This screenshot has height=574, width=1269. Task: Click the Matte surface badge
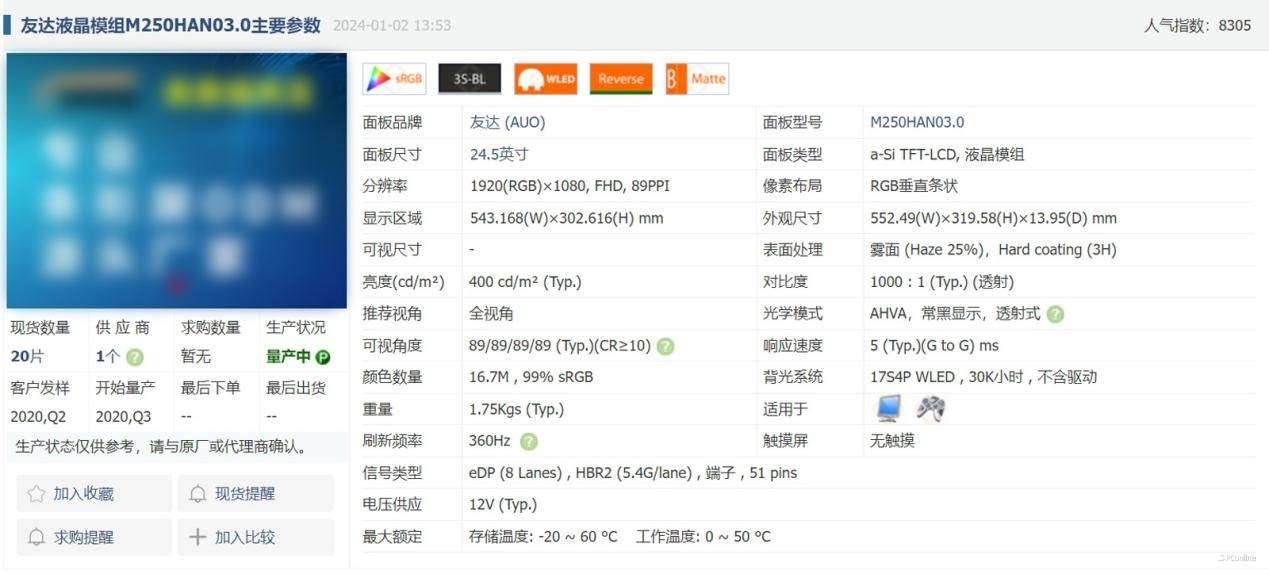[697, 79]
